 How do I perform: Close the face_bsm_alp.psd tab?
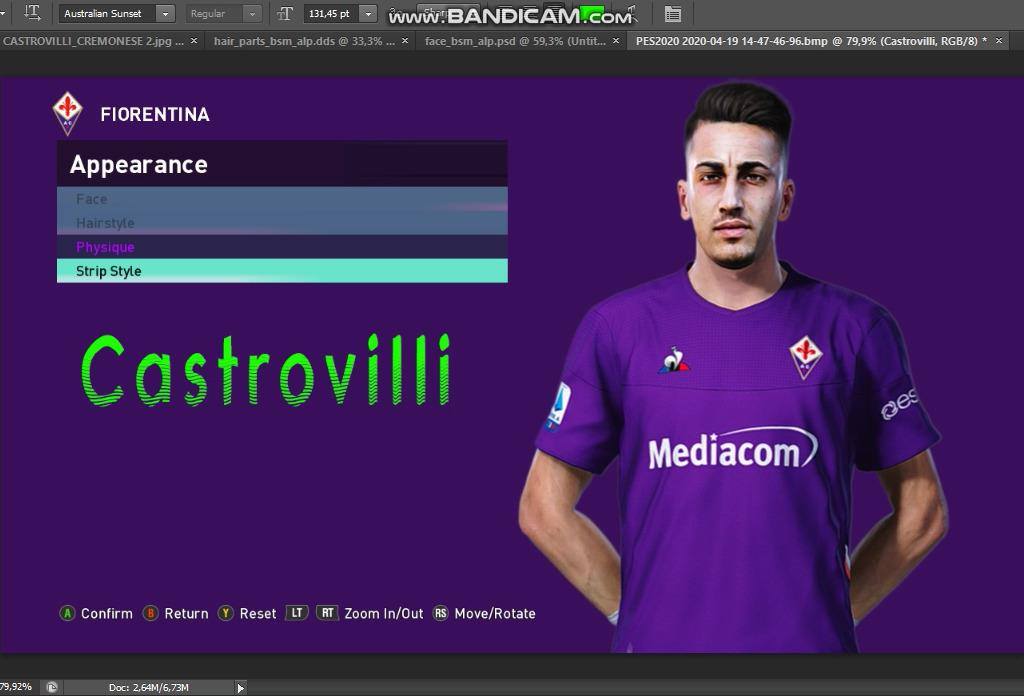point(616,40)
